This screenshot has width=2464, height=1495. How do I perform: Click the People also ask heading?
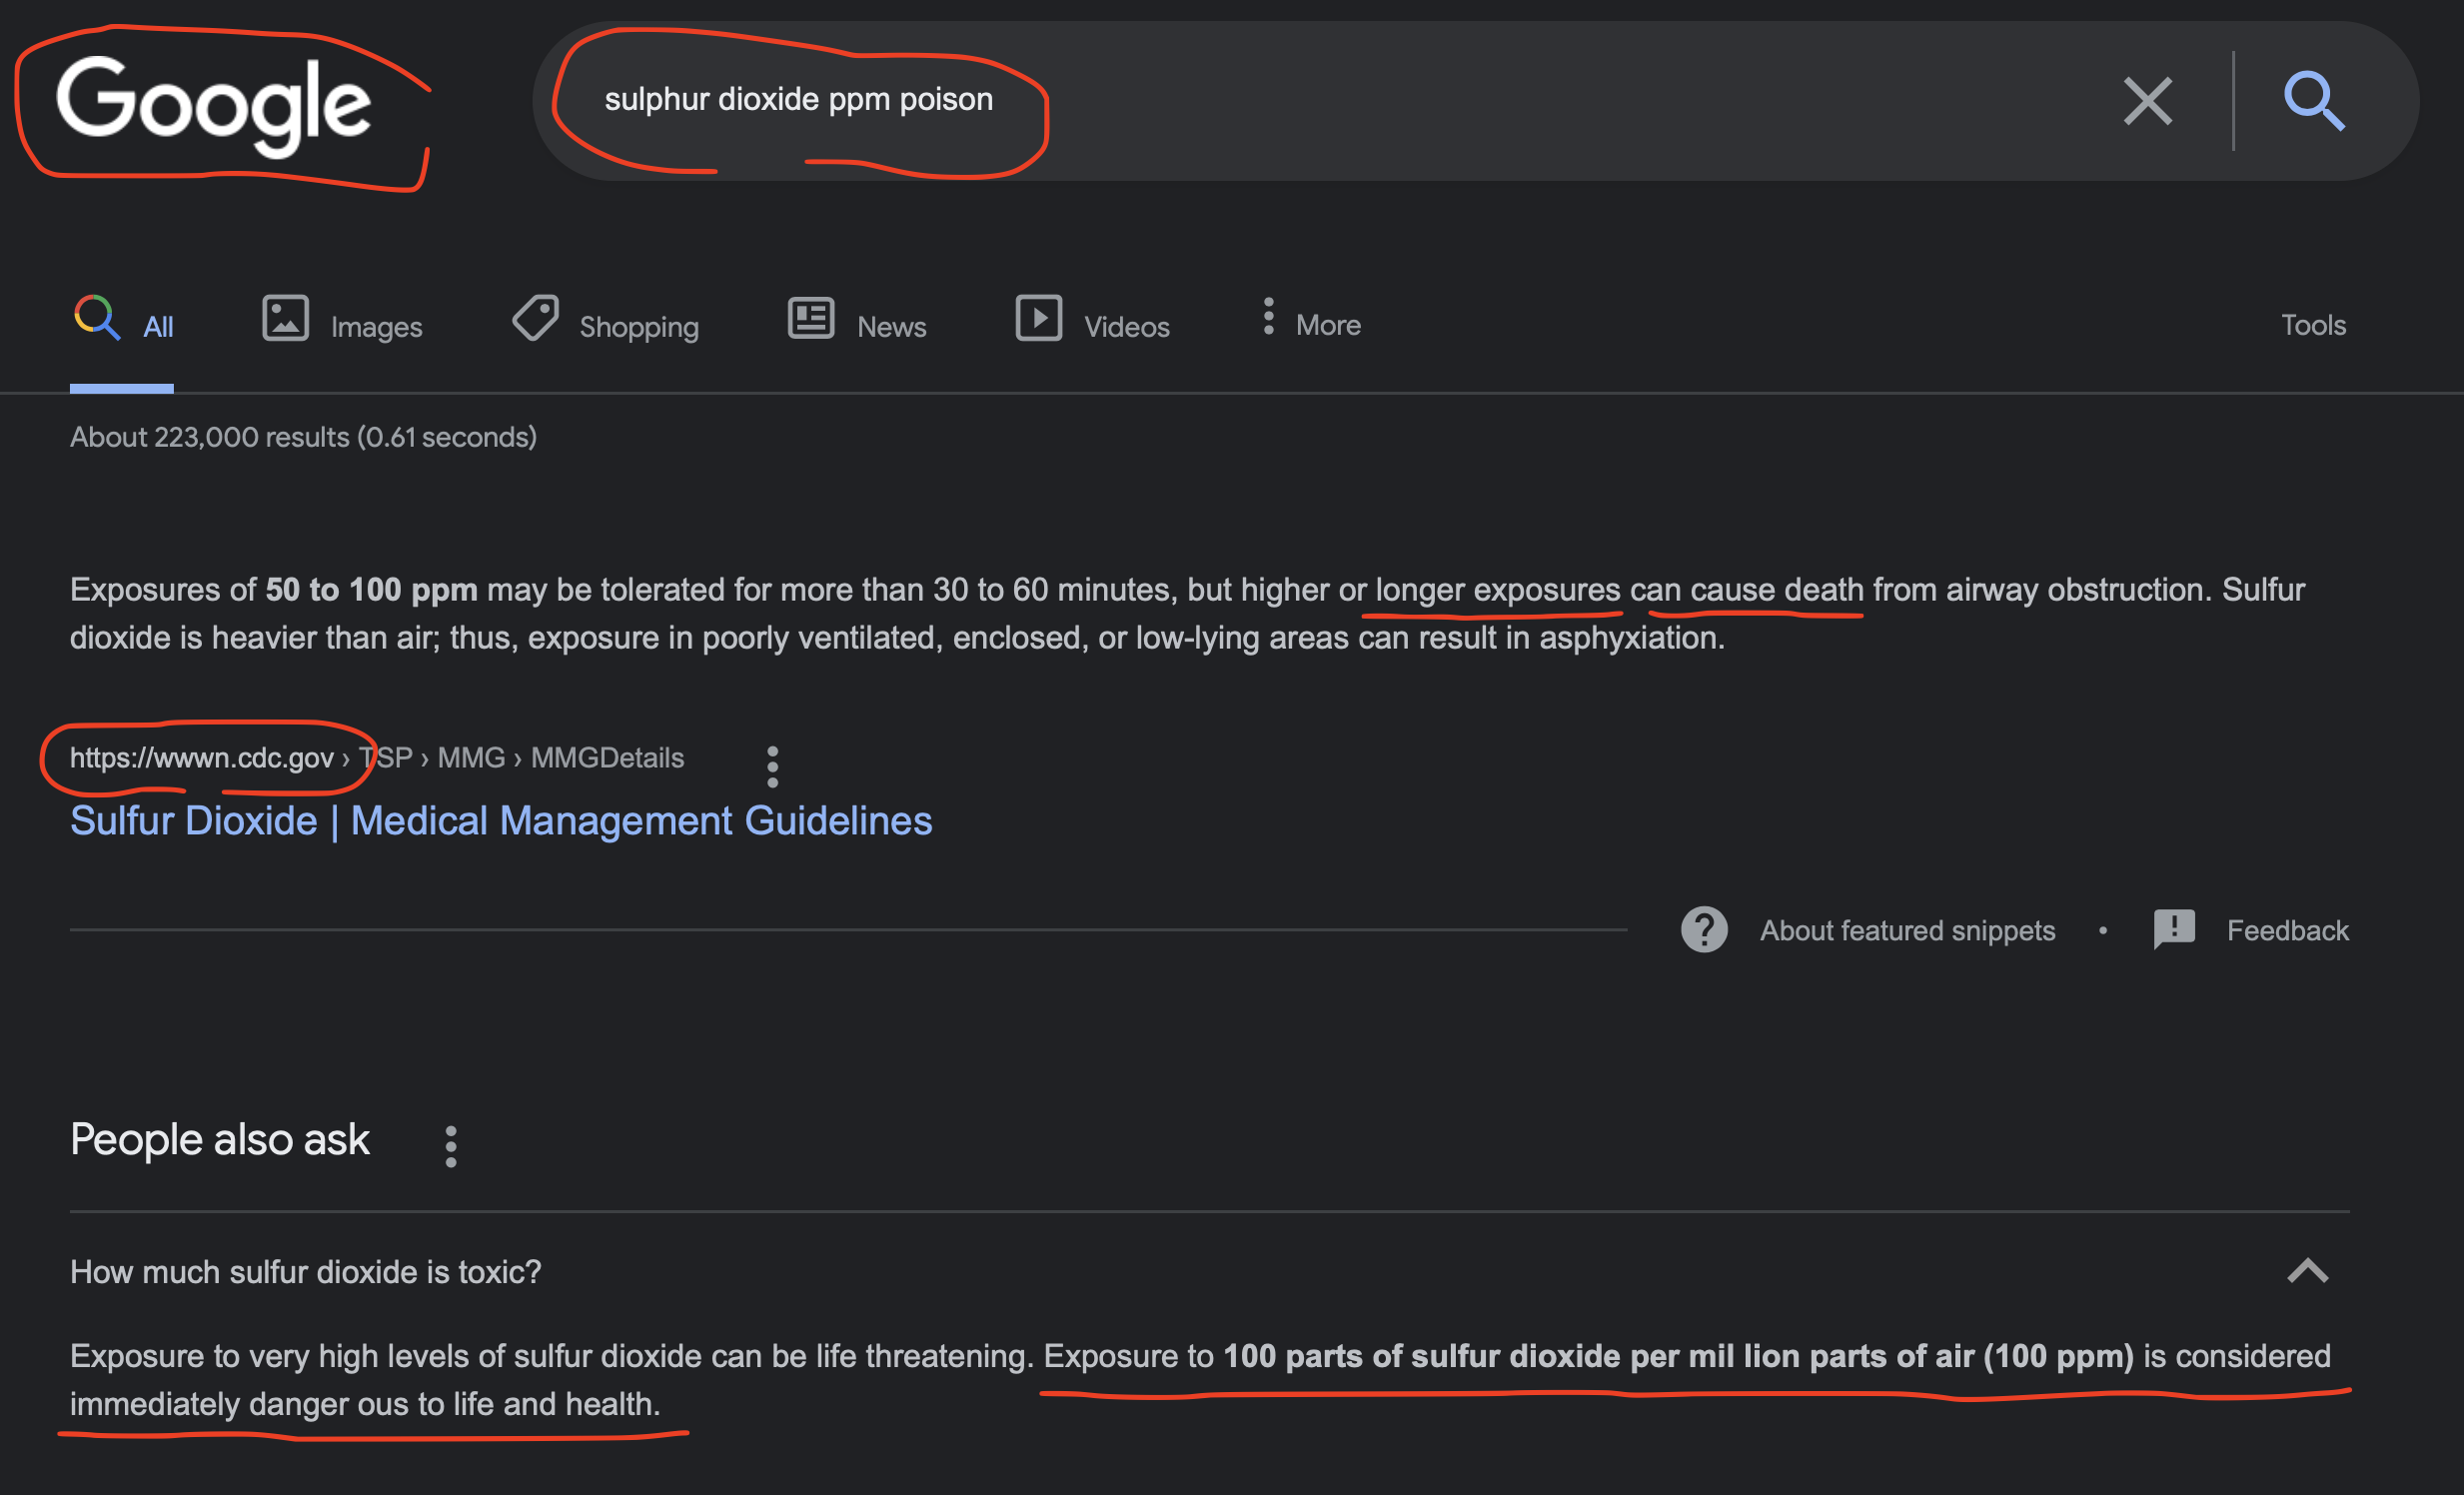[220, 1139]
